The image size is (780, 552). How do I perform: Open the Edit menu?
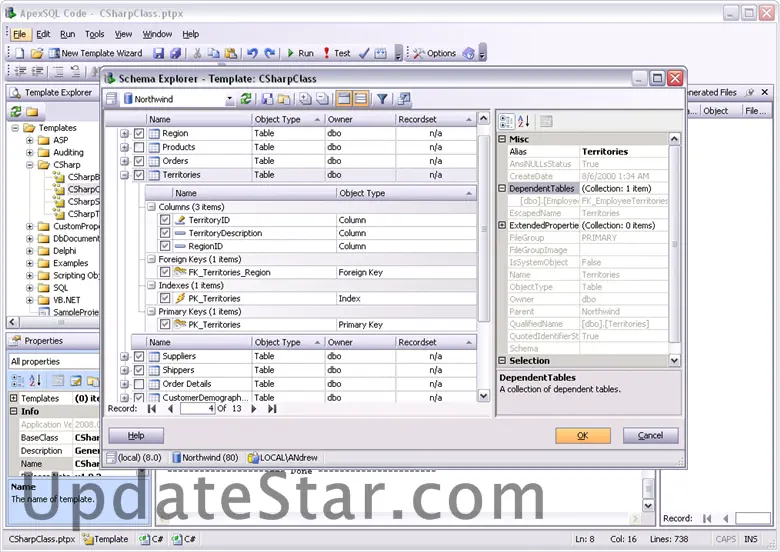point(43,34)
